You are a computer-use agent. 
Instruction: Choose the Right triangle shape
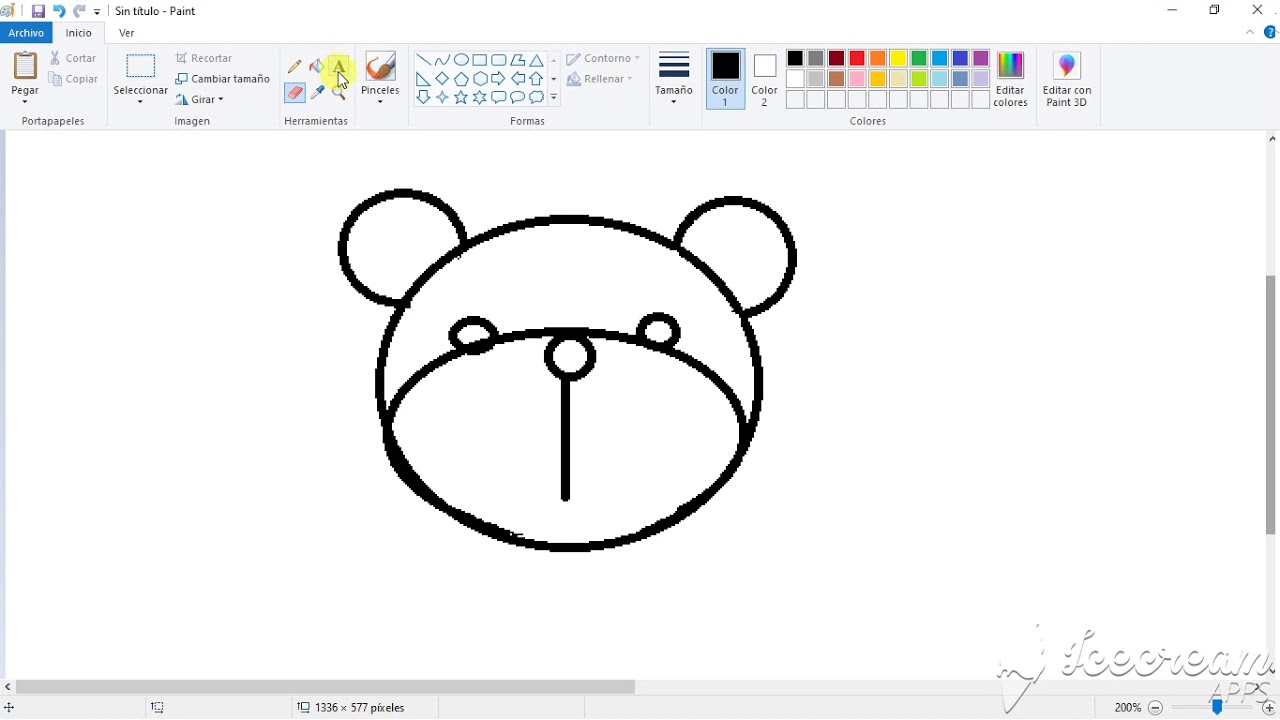pos(423,79)
